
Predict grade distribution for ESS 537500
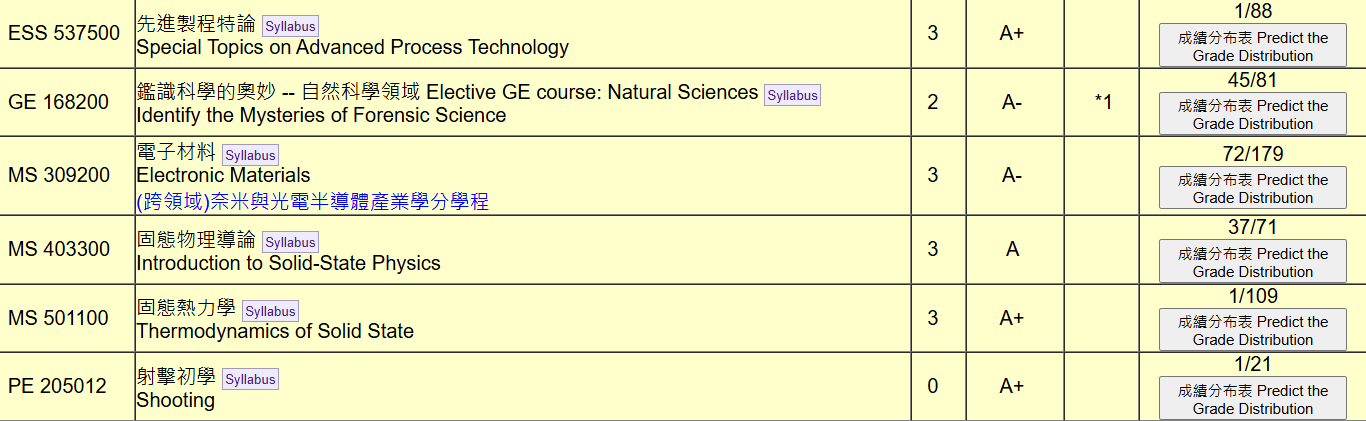[1252, 47]
